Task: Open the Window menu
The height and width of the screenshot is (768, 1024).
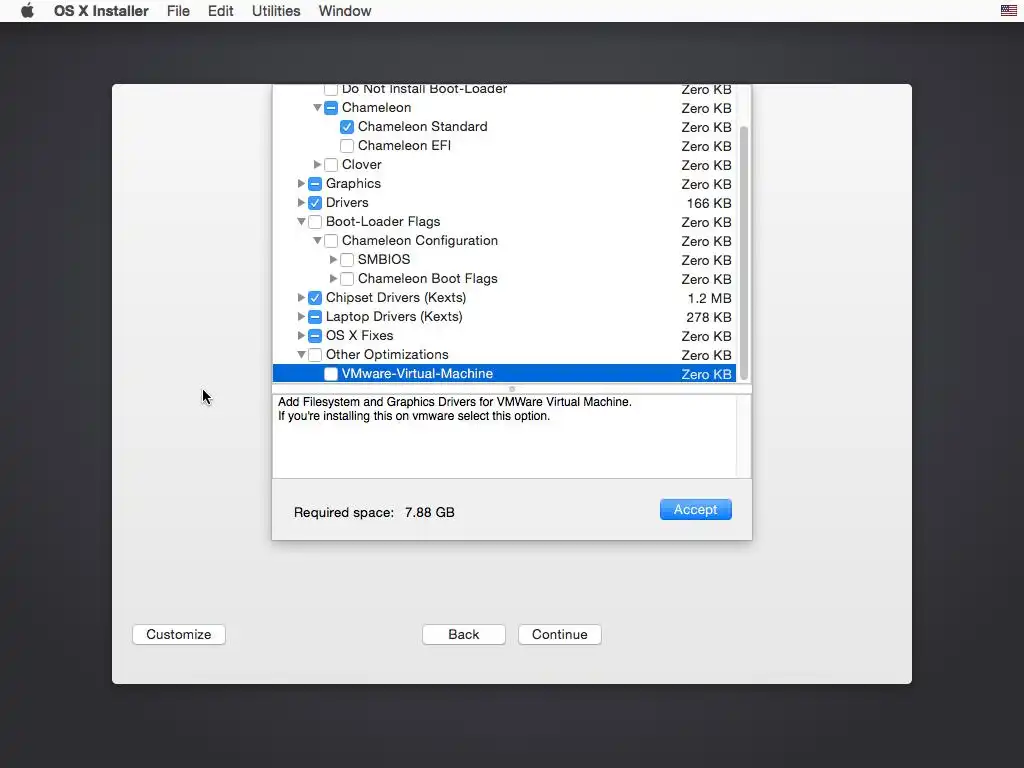Action: click(x=345, y=11)
